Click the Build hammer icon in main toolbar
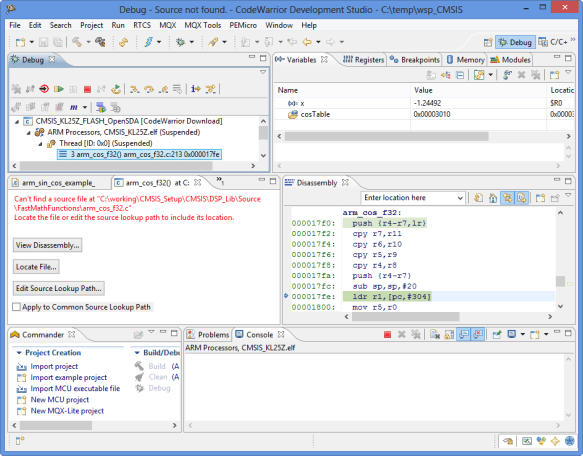Image resolution: width=583 pixels, height=456 pixels. pos(77,42)
